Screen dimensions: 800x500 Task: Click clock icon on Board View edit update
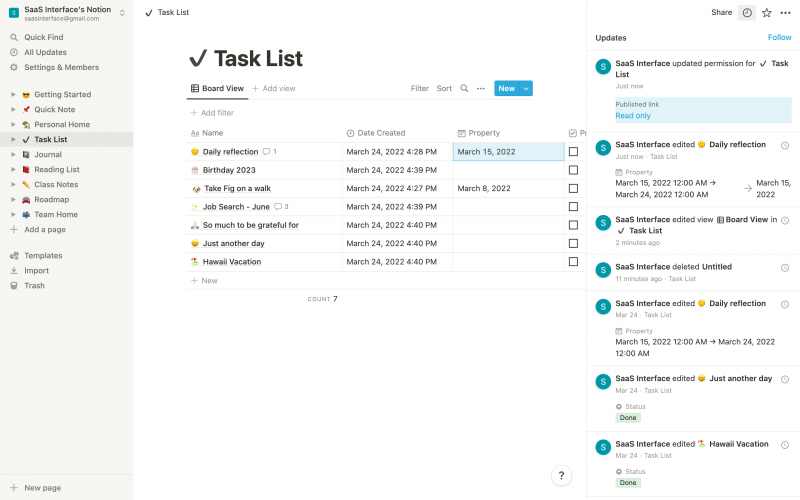click(x=785, y=220)
